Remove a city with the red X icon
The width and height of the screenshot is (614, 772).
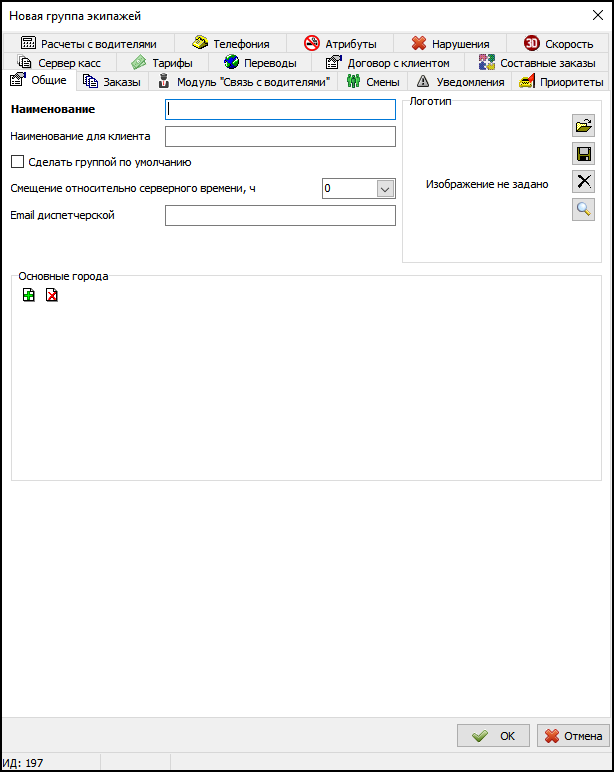point(51,295)
